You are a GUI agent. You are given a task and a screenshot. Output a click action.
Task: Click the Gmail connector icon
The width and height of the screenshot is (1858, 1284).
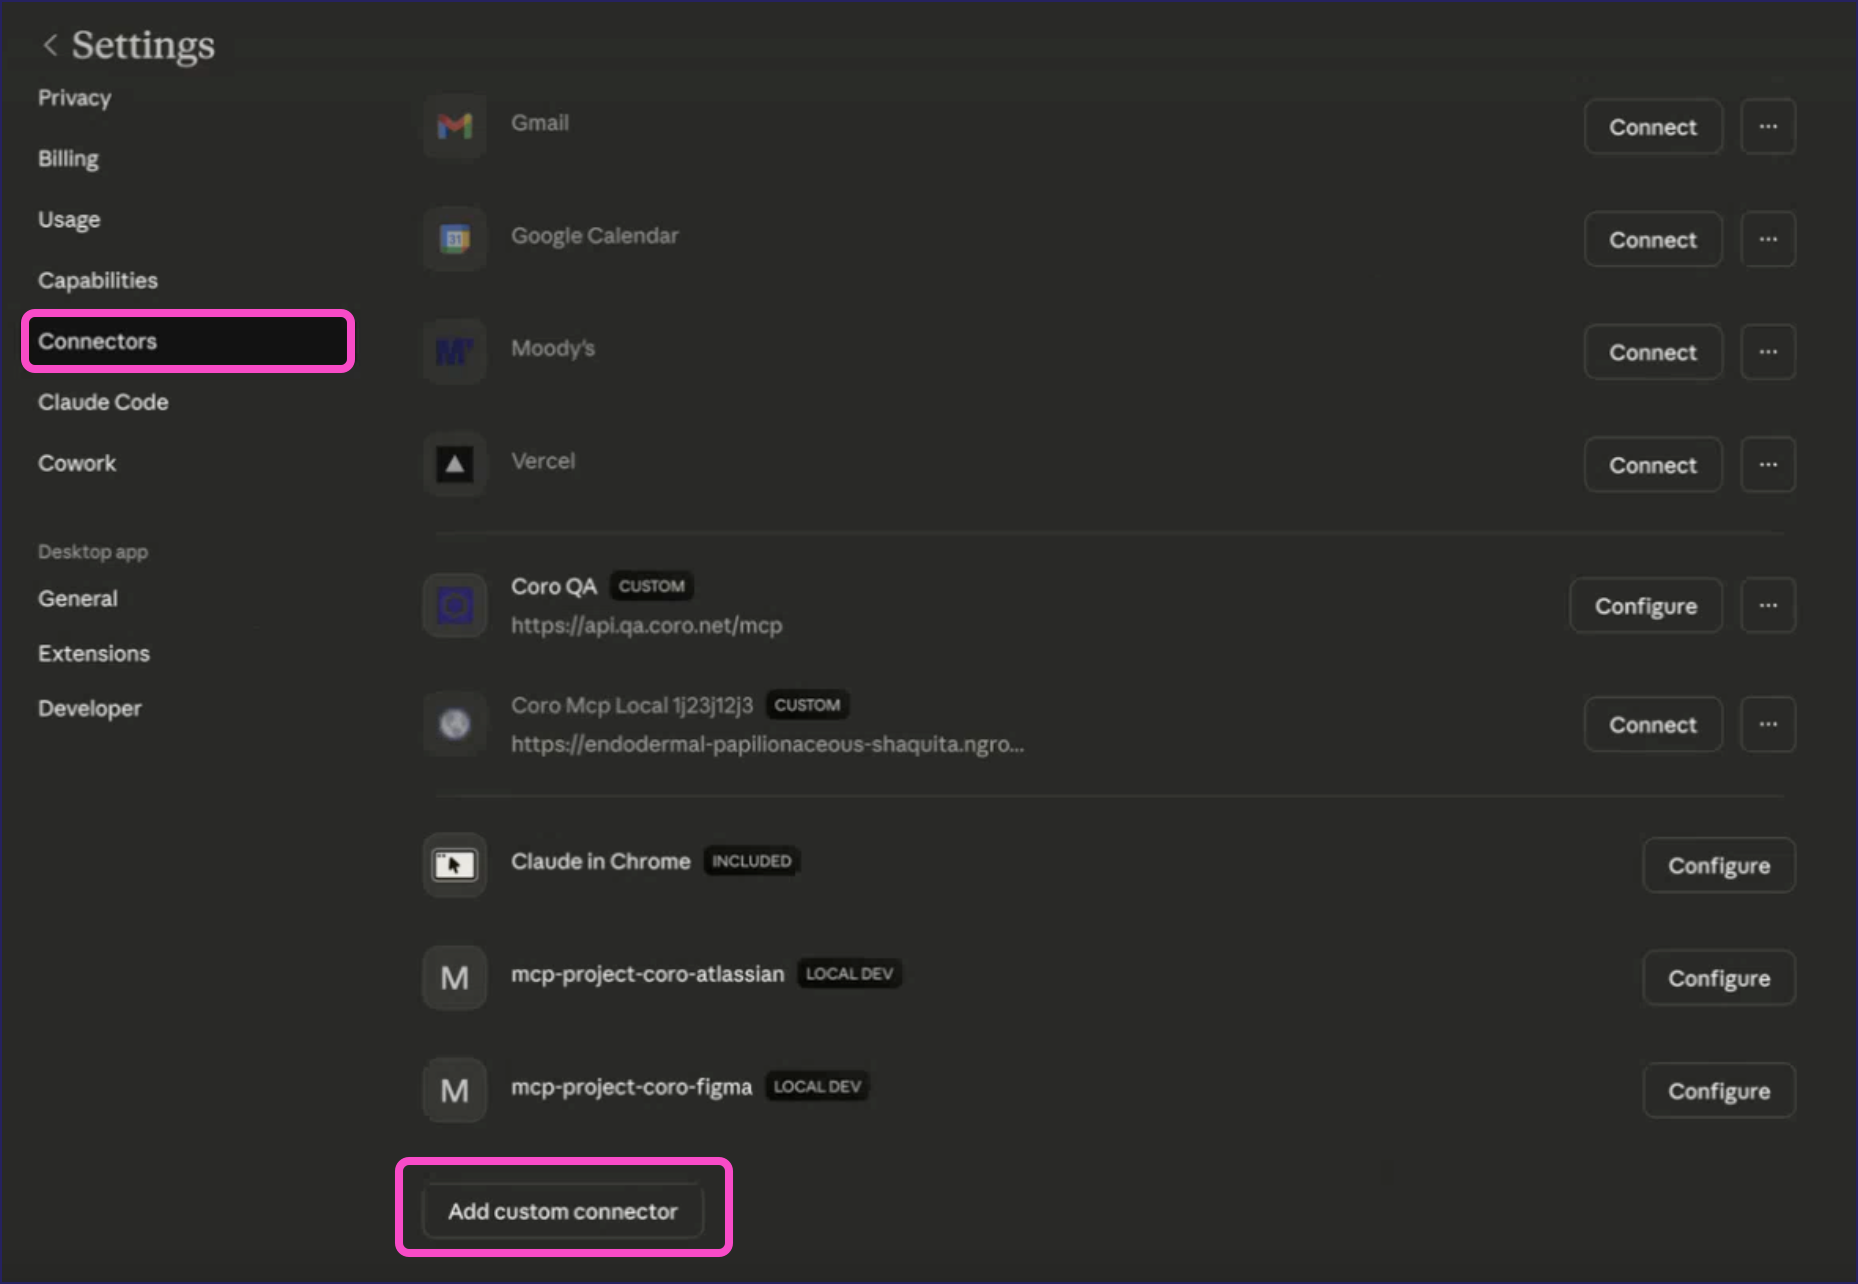click(x=454, y=126)
